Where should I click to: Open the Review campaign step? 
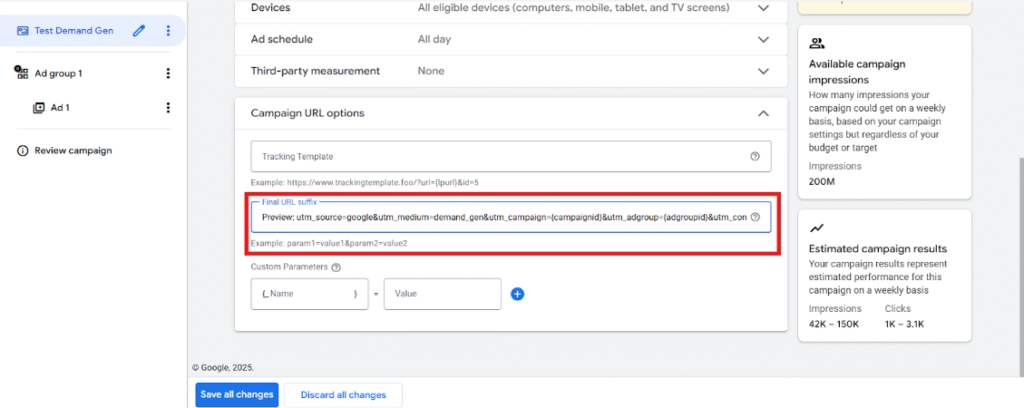click(72, 151)
